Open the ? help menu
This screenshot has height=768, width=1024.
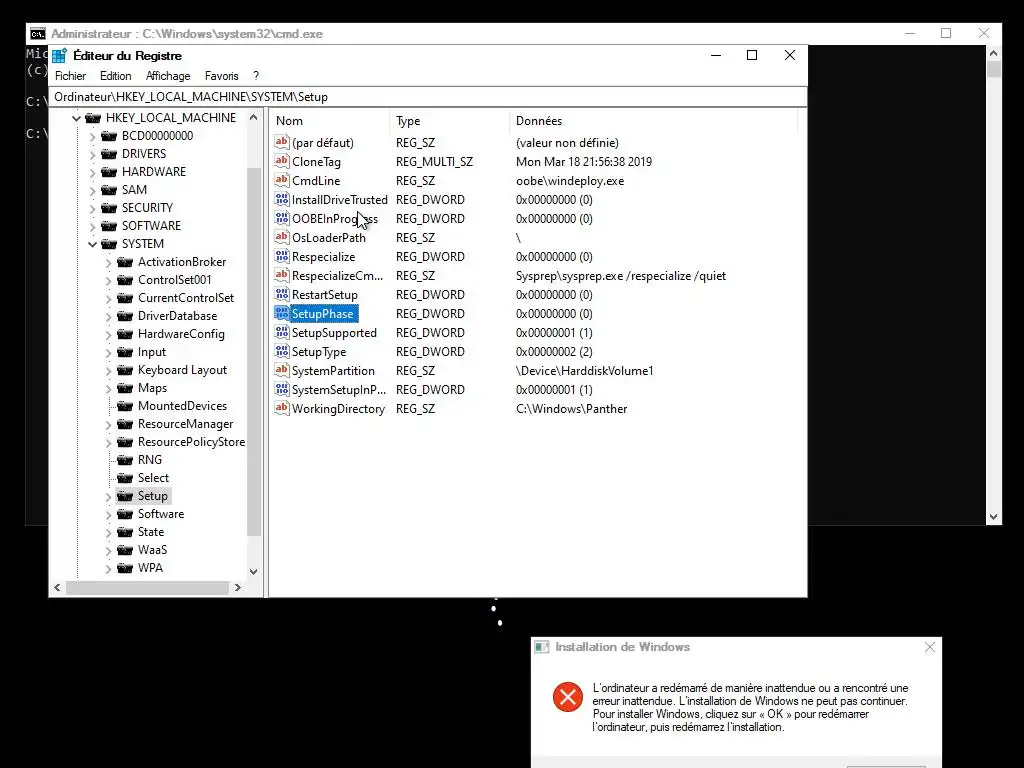coord(256,76)
